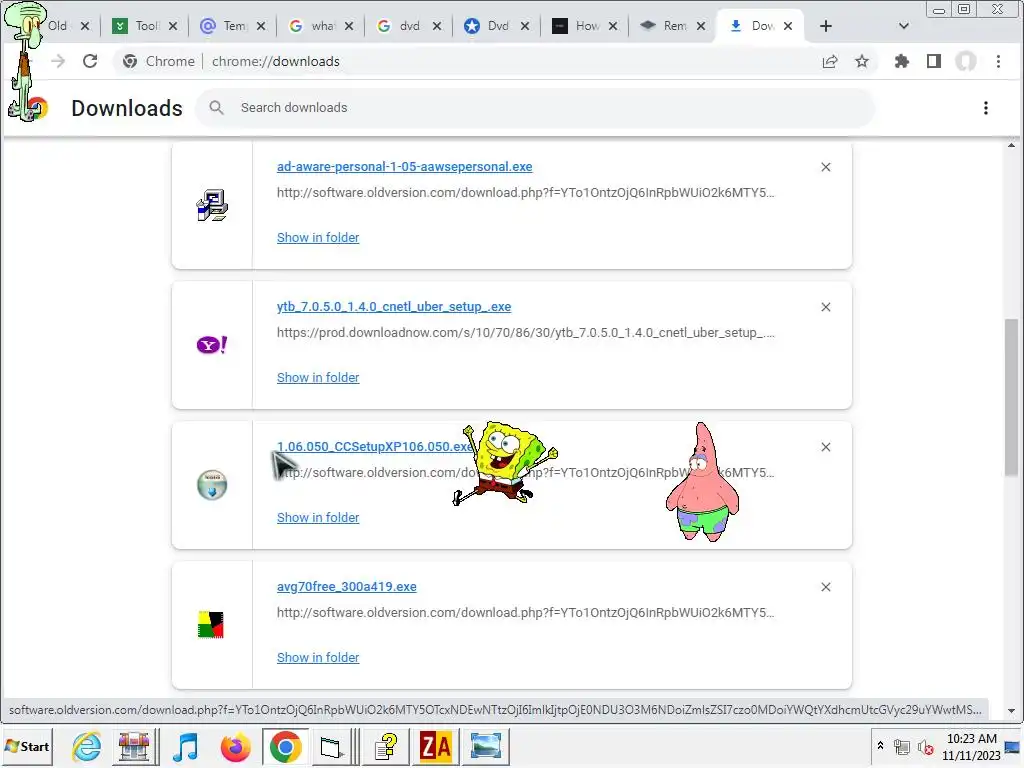Open the help question-mark taskbar icon
The width and height of the screenshot is (1024, 768).
pos(386,746)
